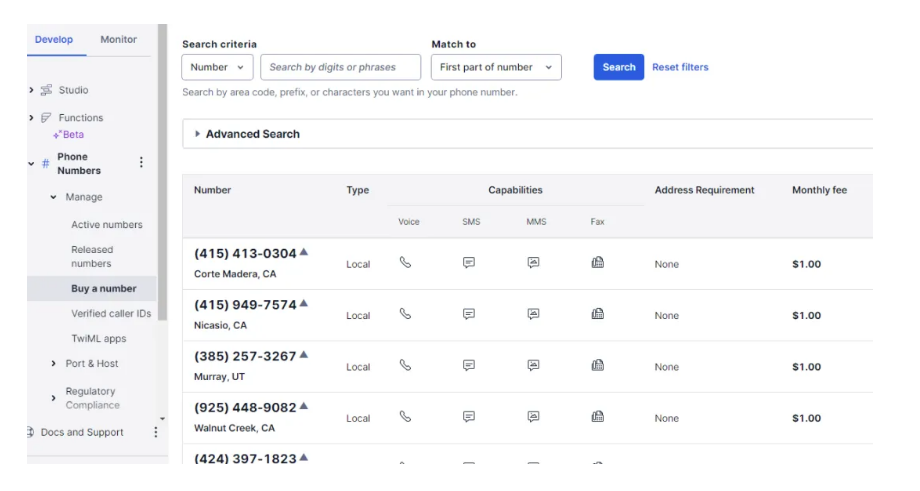This screenshot has width=920, height=491.
Task: Collapse the Manage submenu
Action: coord(54,197)
